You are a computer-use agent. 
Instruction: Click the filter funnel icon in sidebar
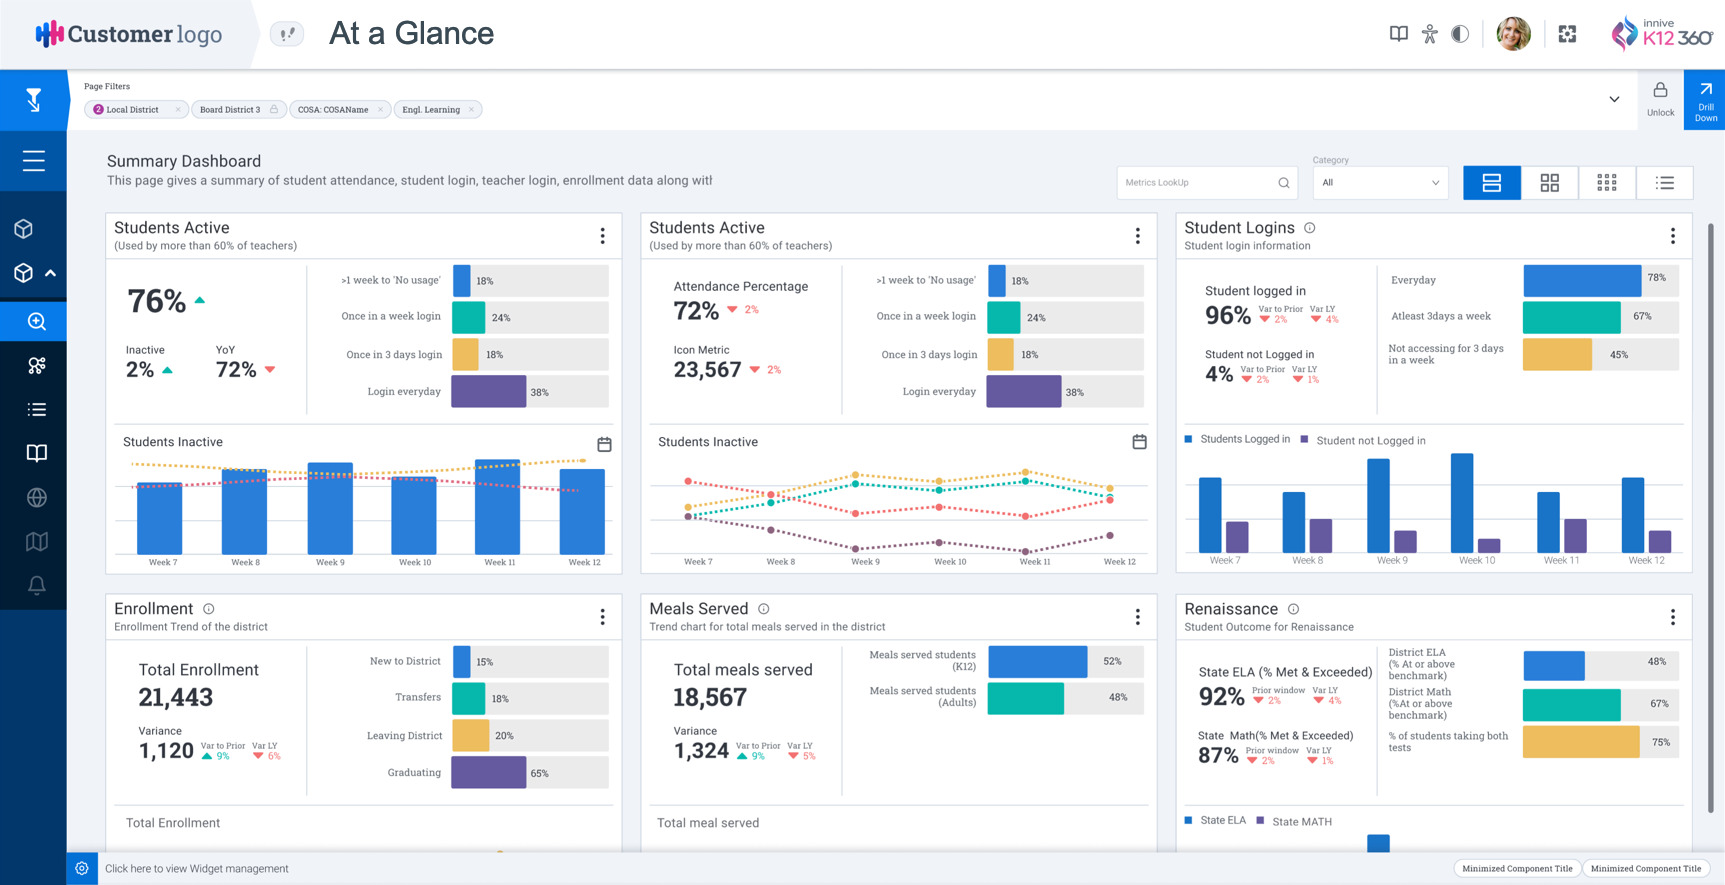tap(33, 99)
